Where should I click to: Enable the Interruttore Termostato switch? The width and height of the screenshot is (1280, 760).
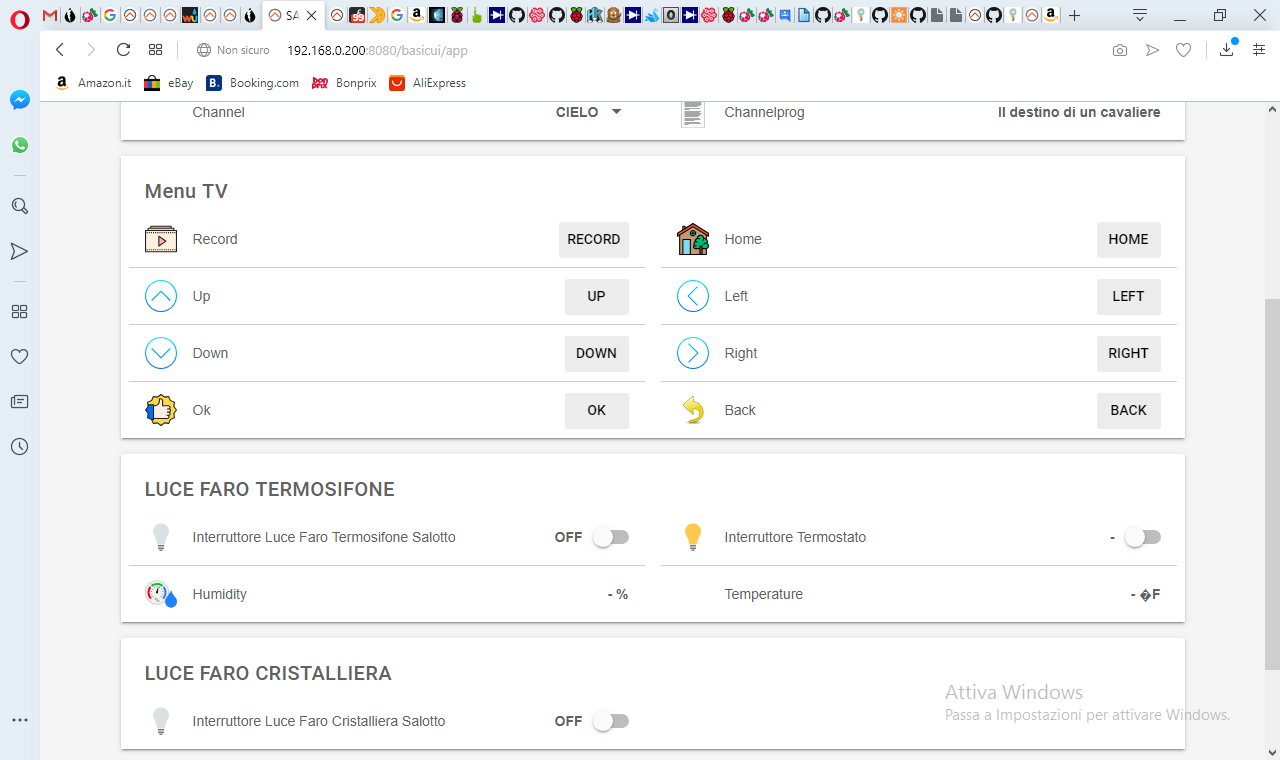[1143, 537]
